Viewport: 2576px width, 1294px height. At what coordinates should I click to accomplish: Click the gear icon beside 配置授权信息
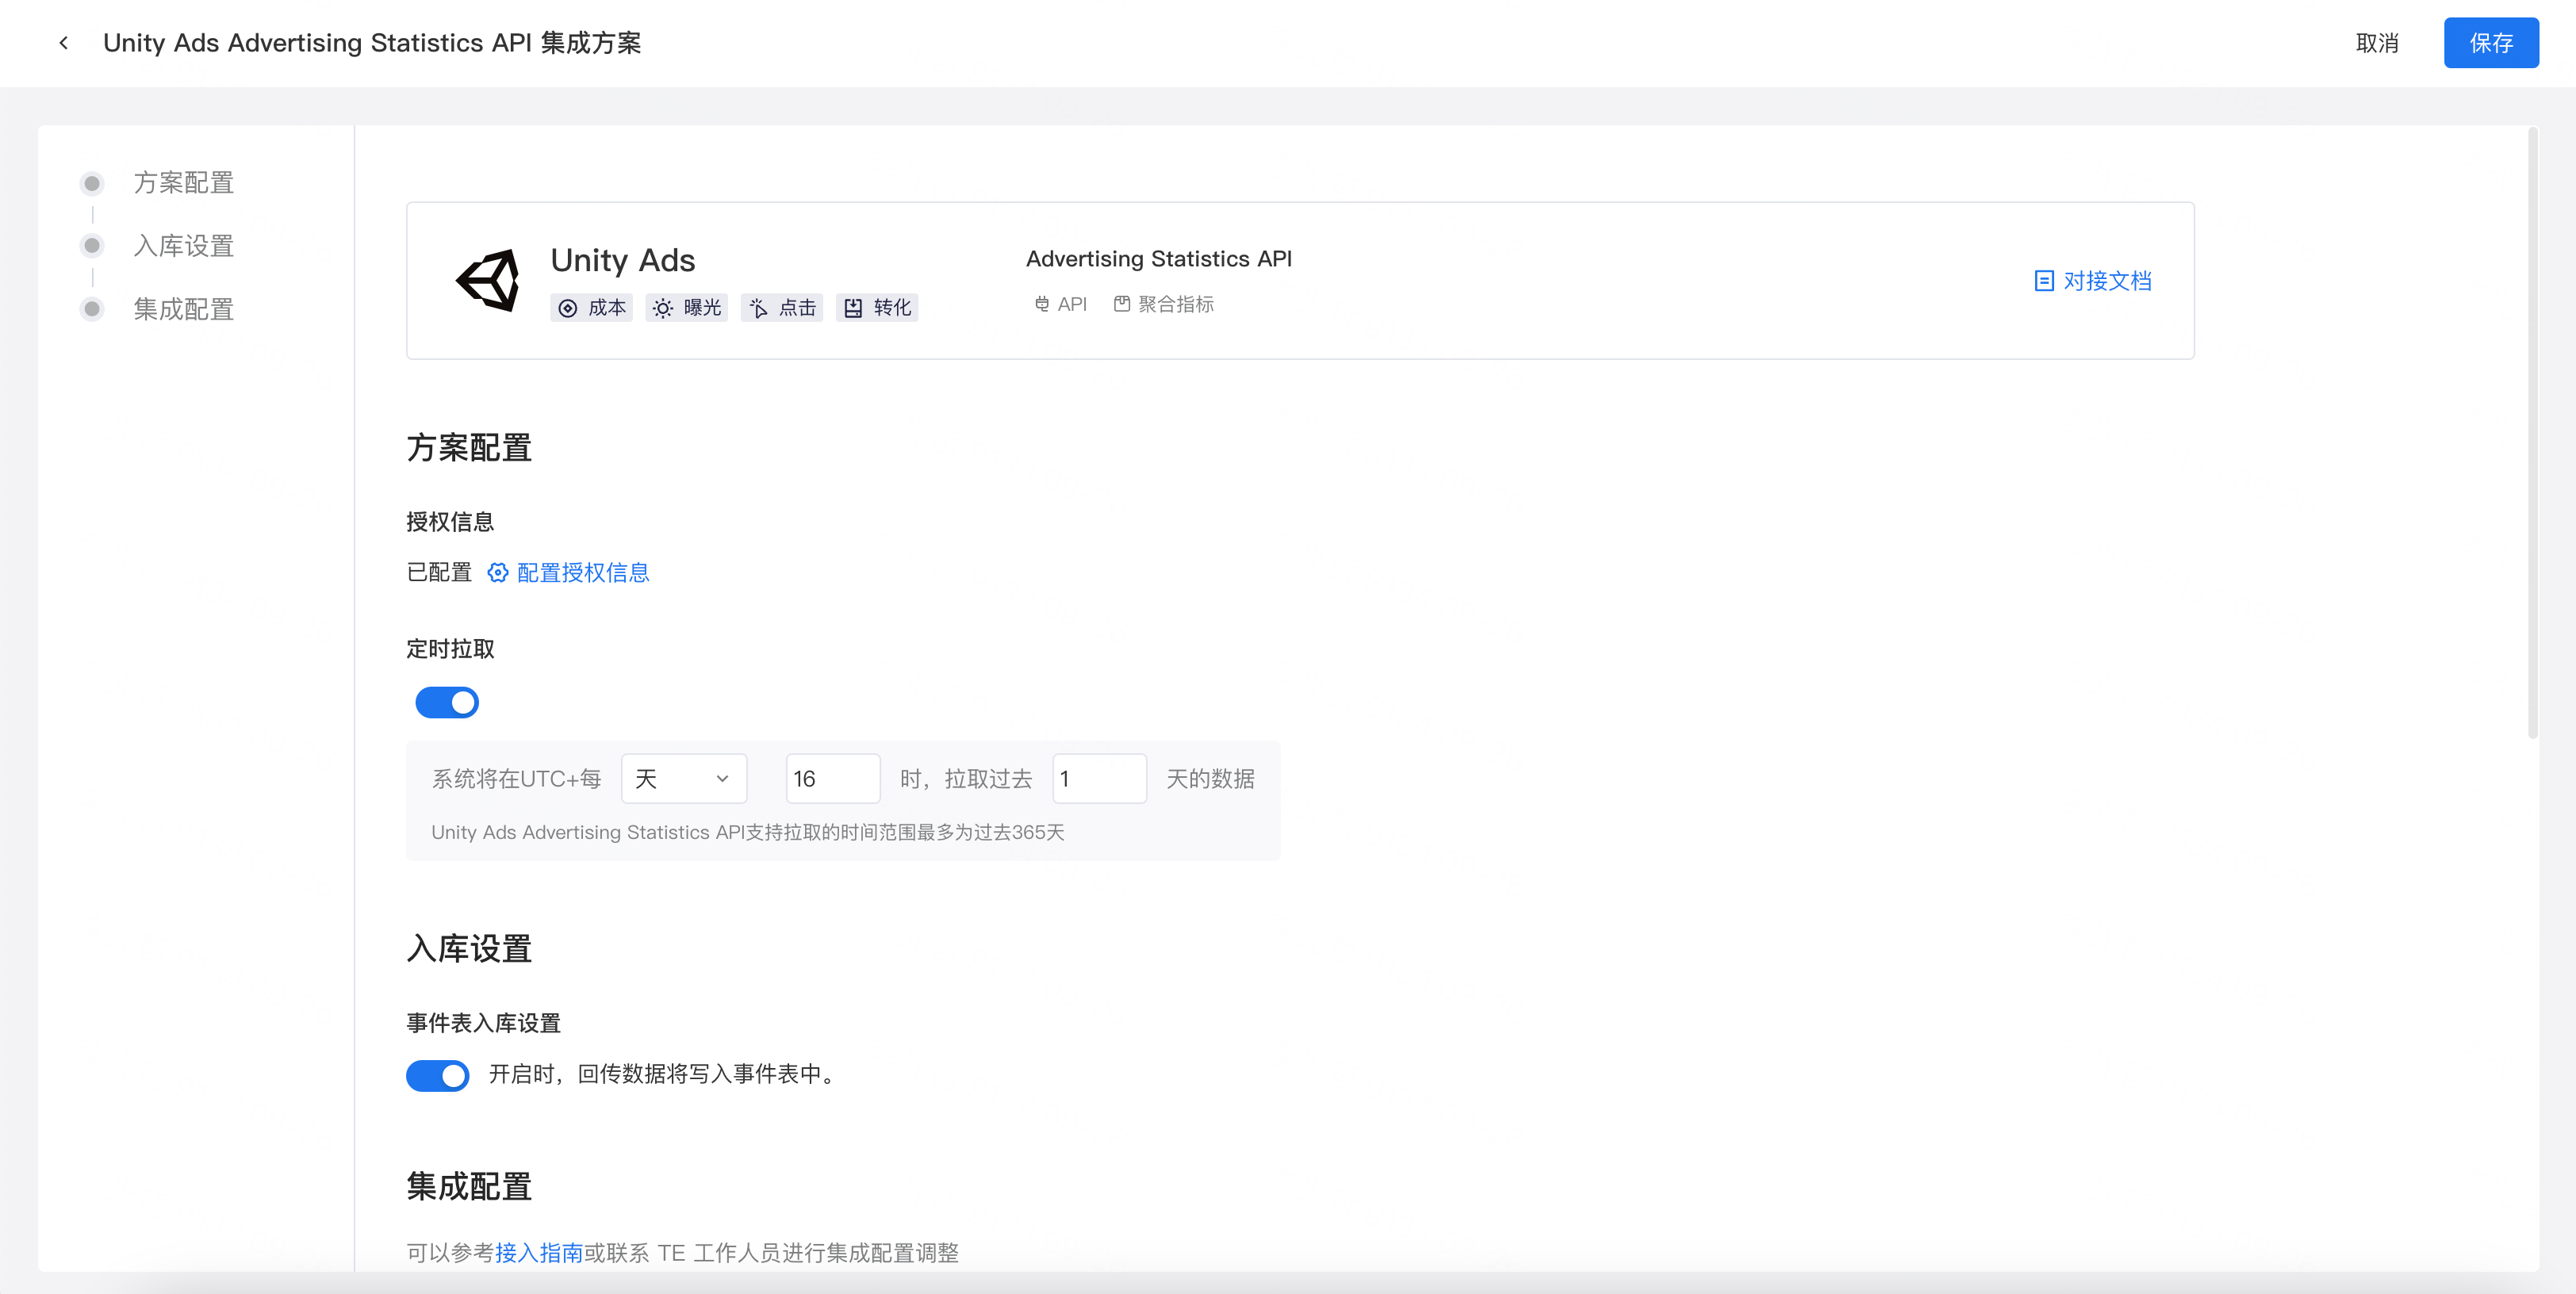pos(497,572)
